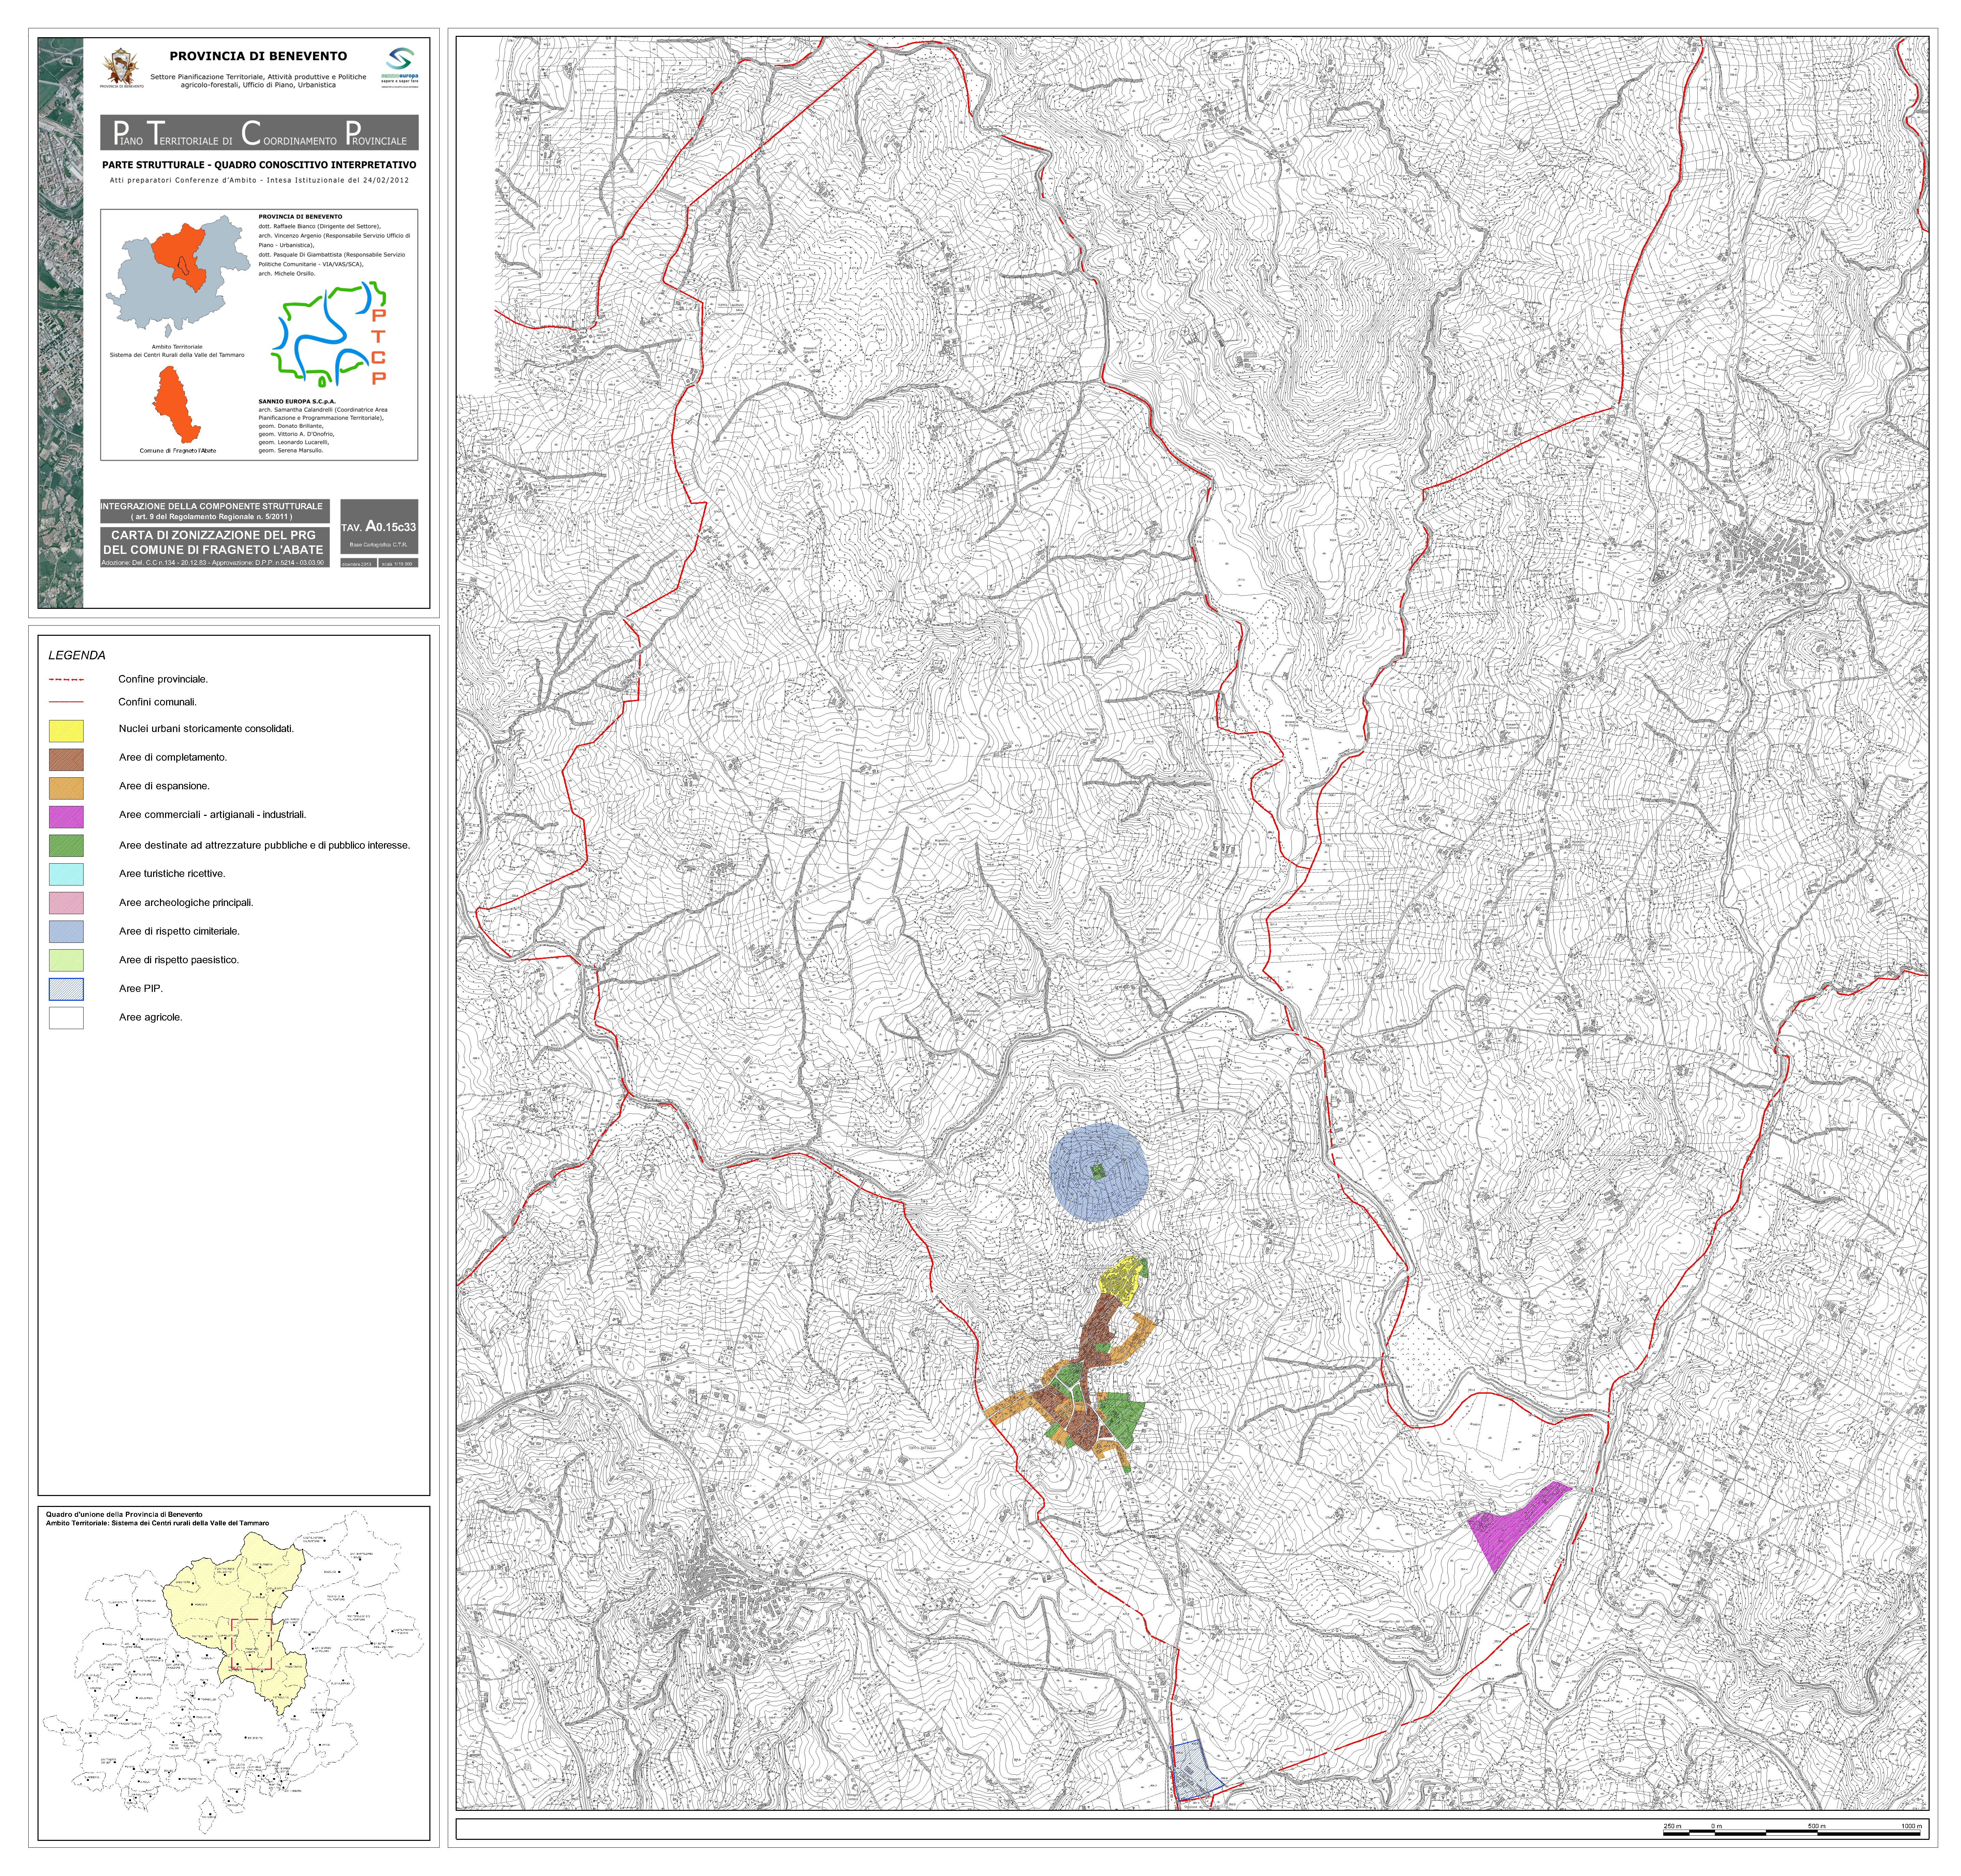Click the light green 'Aree di rispetto paesistico' swatch
Image resolution: width=1961 pixels, height=1876 pixels.
(66, 960)
